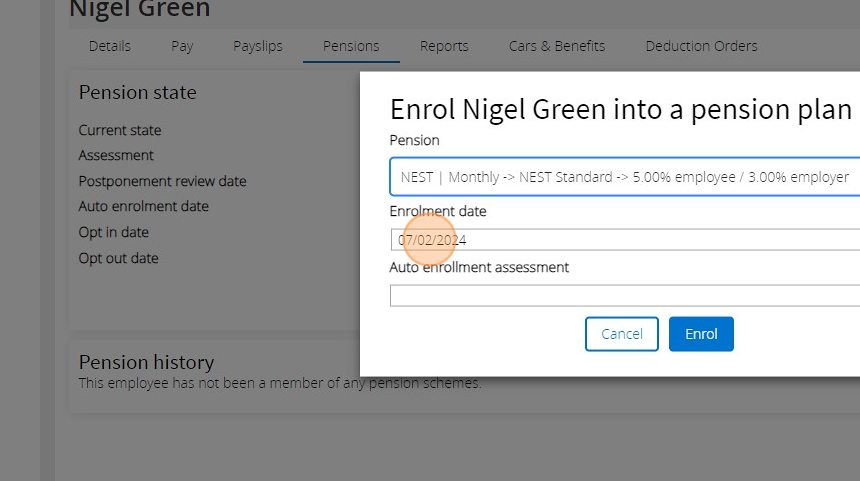The image size is (860, 481).
Task: Click the 'Pension history' section heading
Action: click(146, 362)
